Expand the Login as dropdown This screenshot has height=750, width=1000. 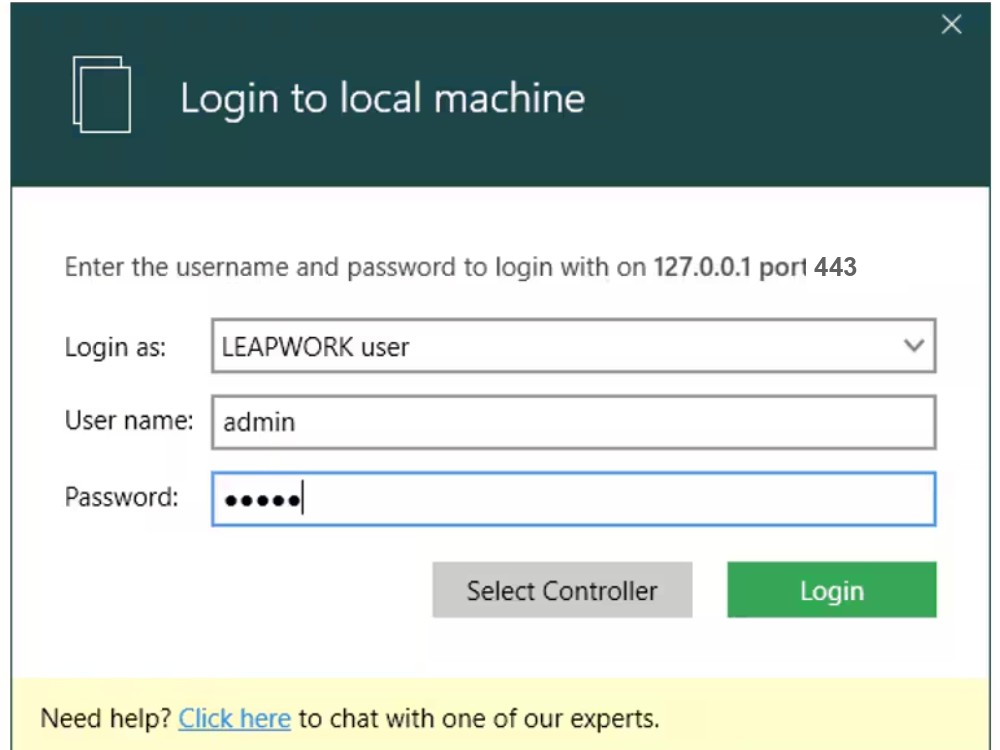tap(573, 346)
